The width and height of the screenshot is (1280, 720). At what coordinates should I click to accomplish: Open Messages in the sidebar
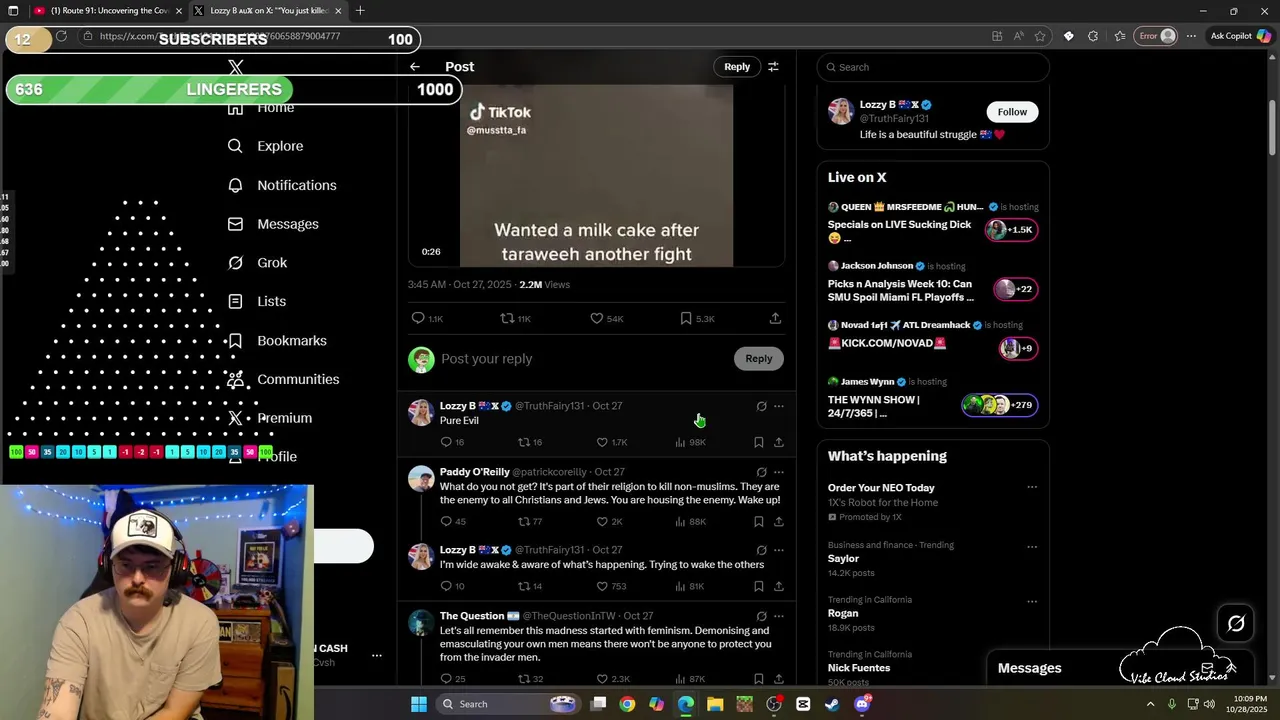click(273, 224)
